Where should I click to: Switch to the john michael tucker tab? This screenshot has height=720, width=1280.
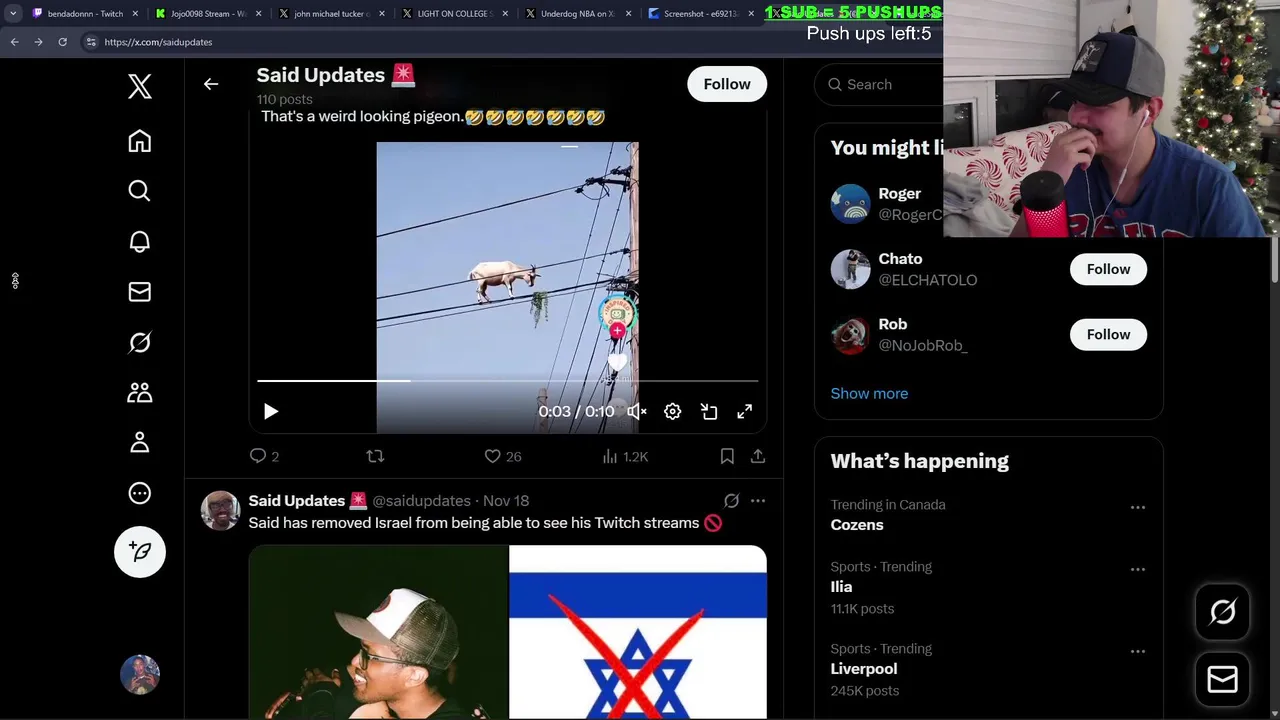coord(331,14)
